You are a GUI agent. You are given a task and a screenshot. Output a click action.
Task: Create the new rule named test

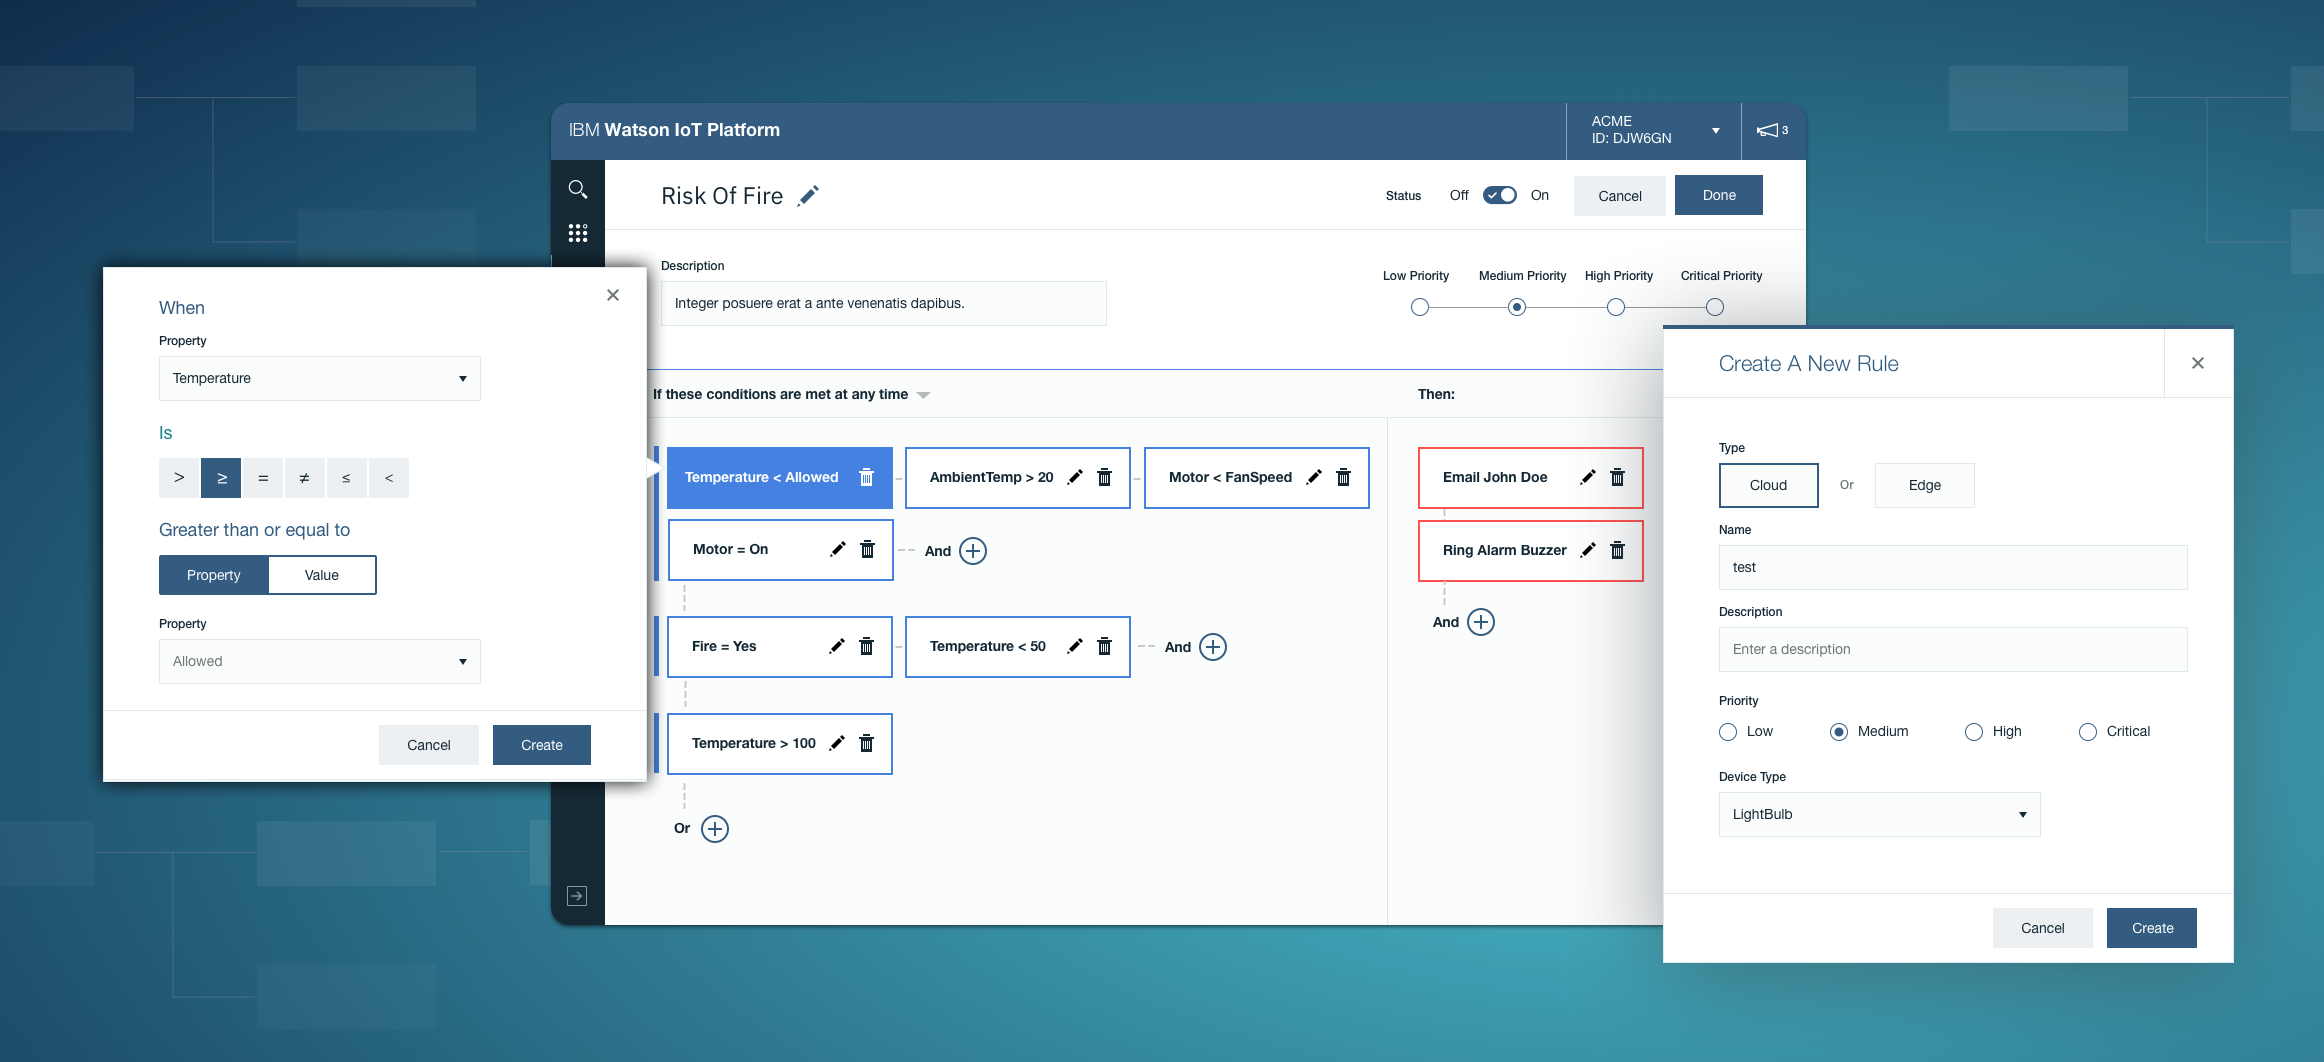pyautogui.click(x=2151, y=928)
